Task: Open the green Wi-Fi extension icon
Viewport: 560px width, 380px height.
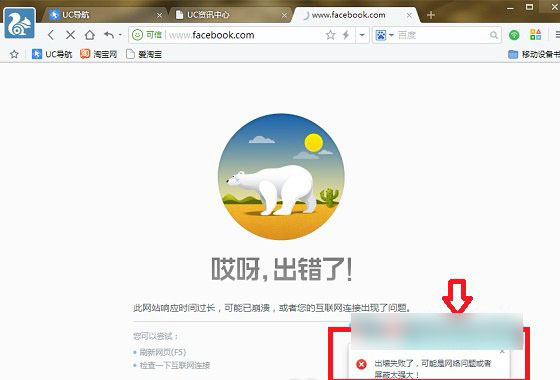Action: click(514, 35)
